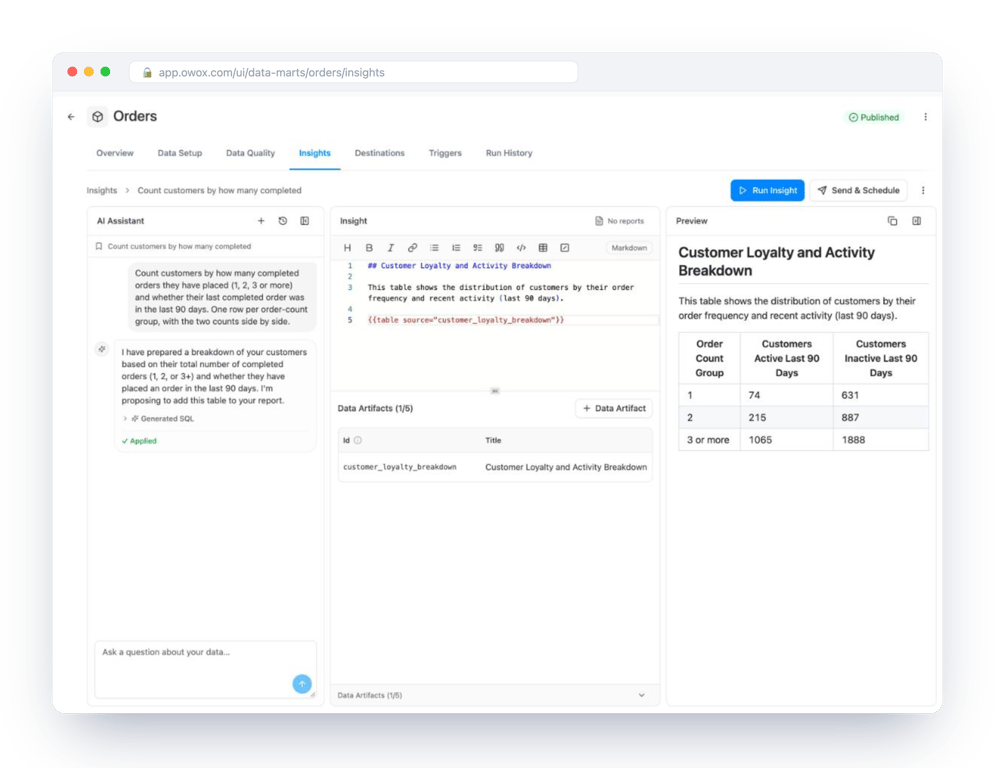The height and width of the screenshot is (768, 995).
Task: Open AI Assistant chat history icon
Action: coord(283,221)
